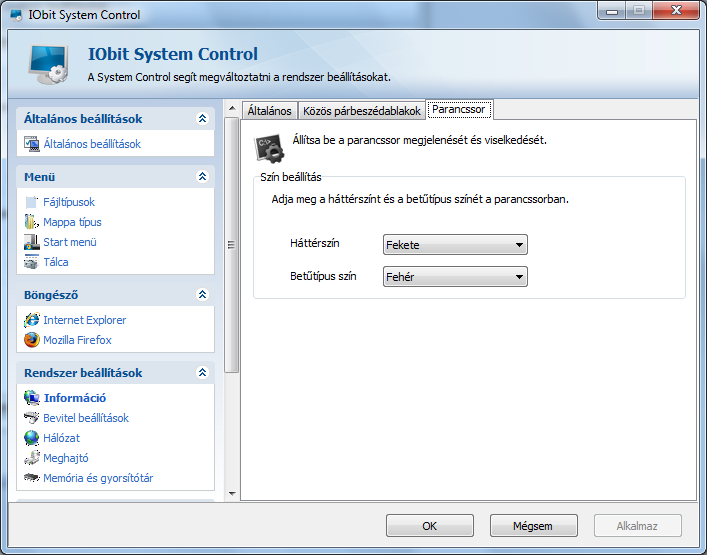Click the sidebar scroll up arrow
The width and height of the screenshot is (707, 555).
tap(232, 108)
